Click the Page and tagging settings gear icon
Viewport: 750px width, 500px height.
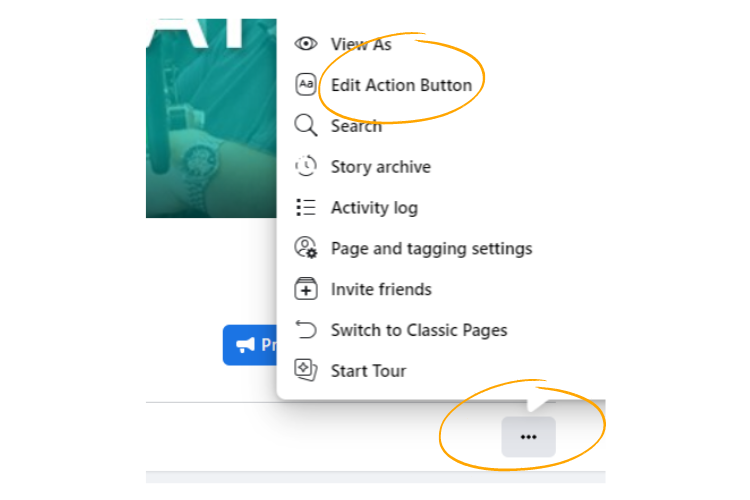(x=306, y=247)
